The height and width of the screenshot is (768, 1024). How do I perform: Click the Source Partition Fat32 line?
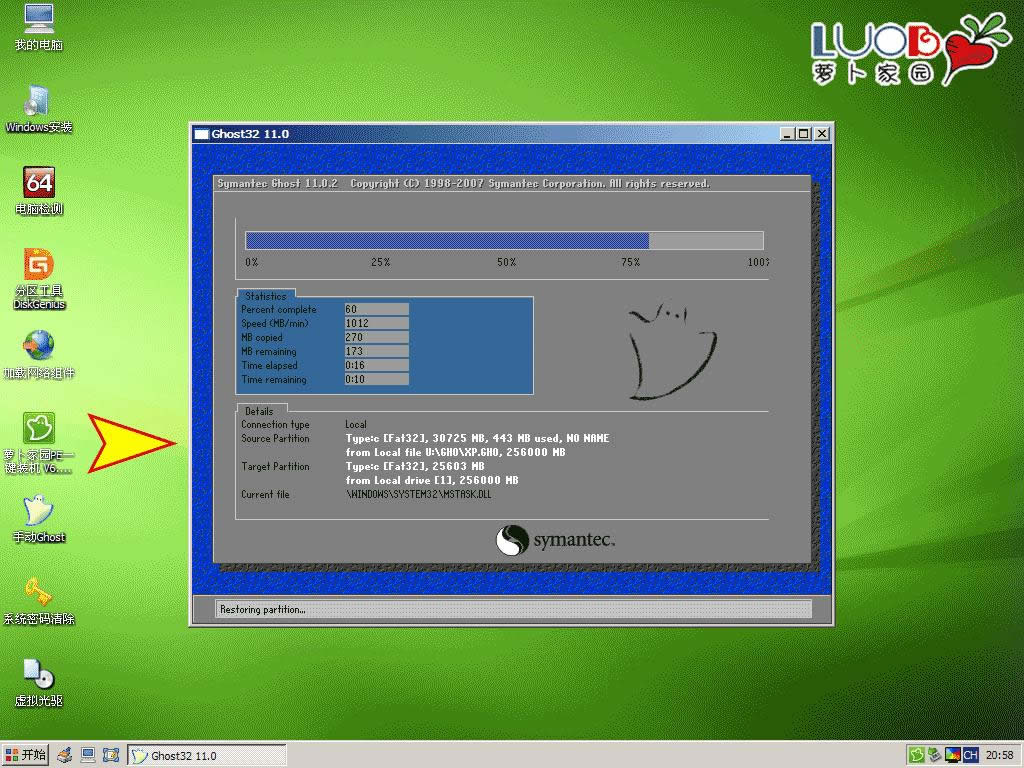pyautogui.click(x=477, y=438)
